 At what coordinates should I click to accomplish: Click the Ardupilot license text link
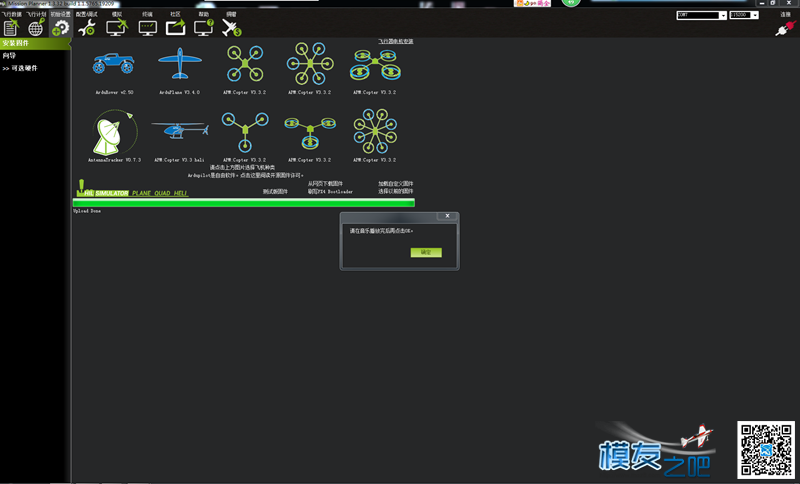pos(245,175)
